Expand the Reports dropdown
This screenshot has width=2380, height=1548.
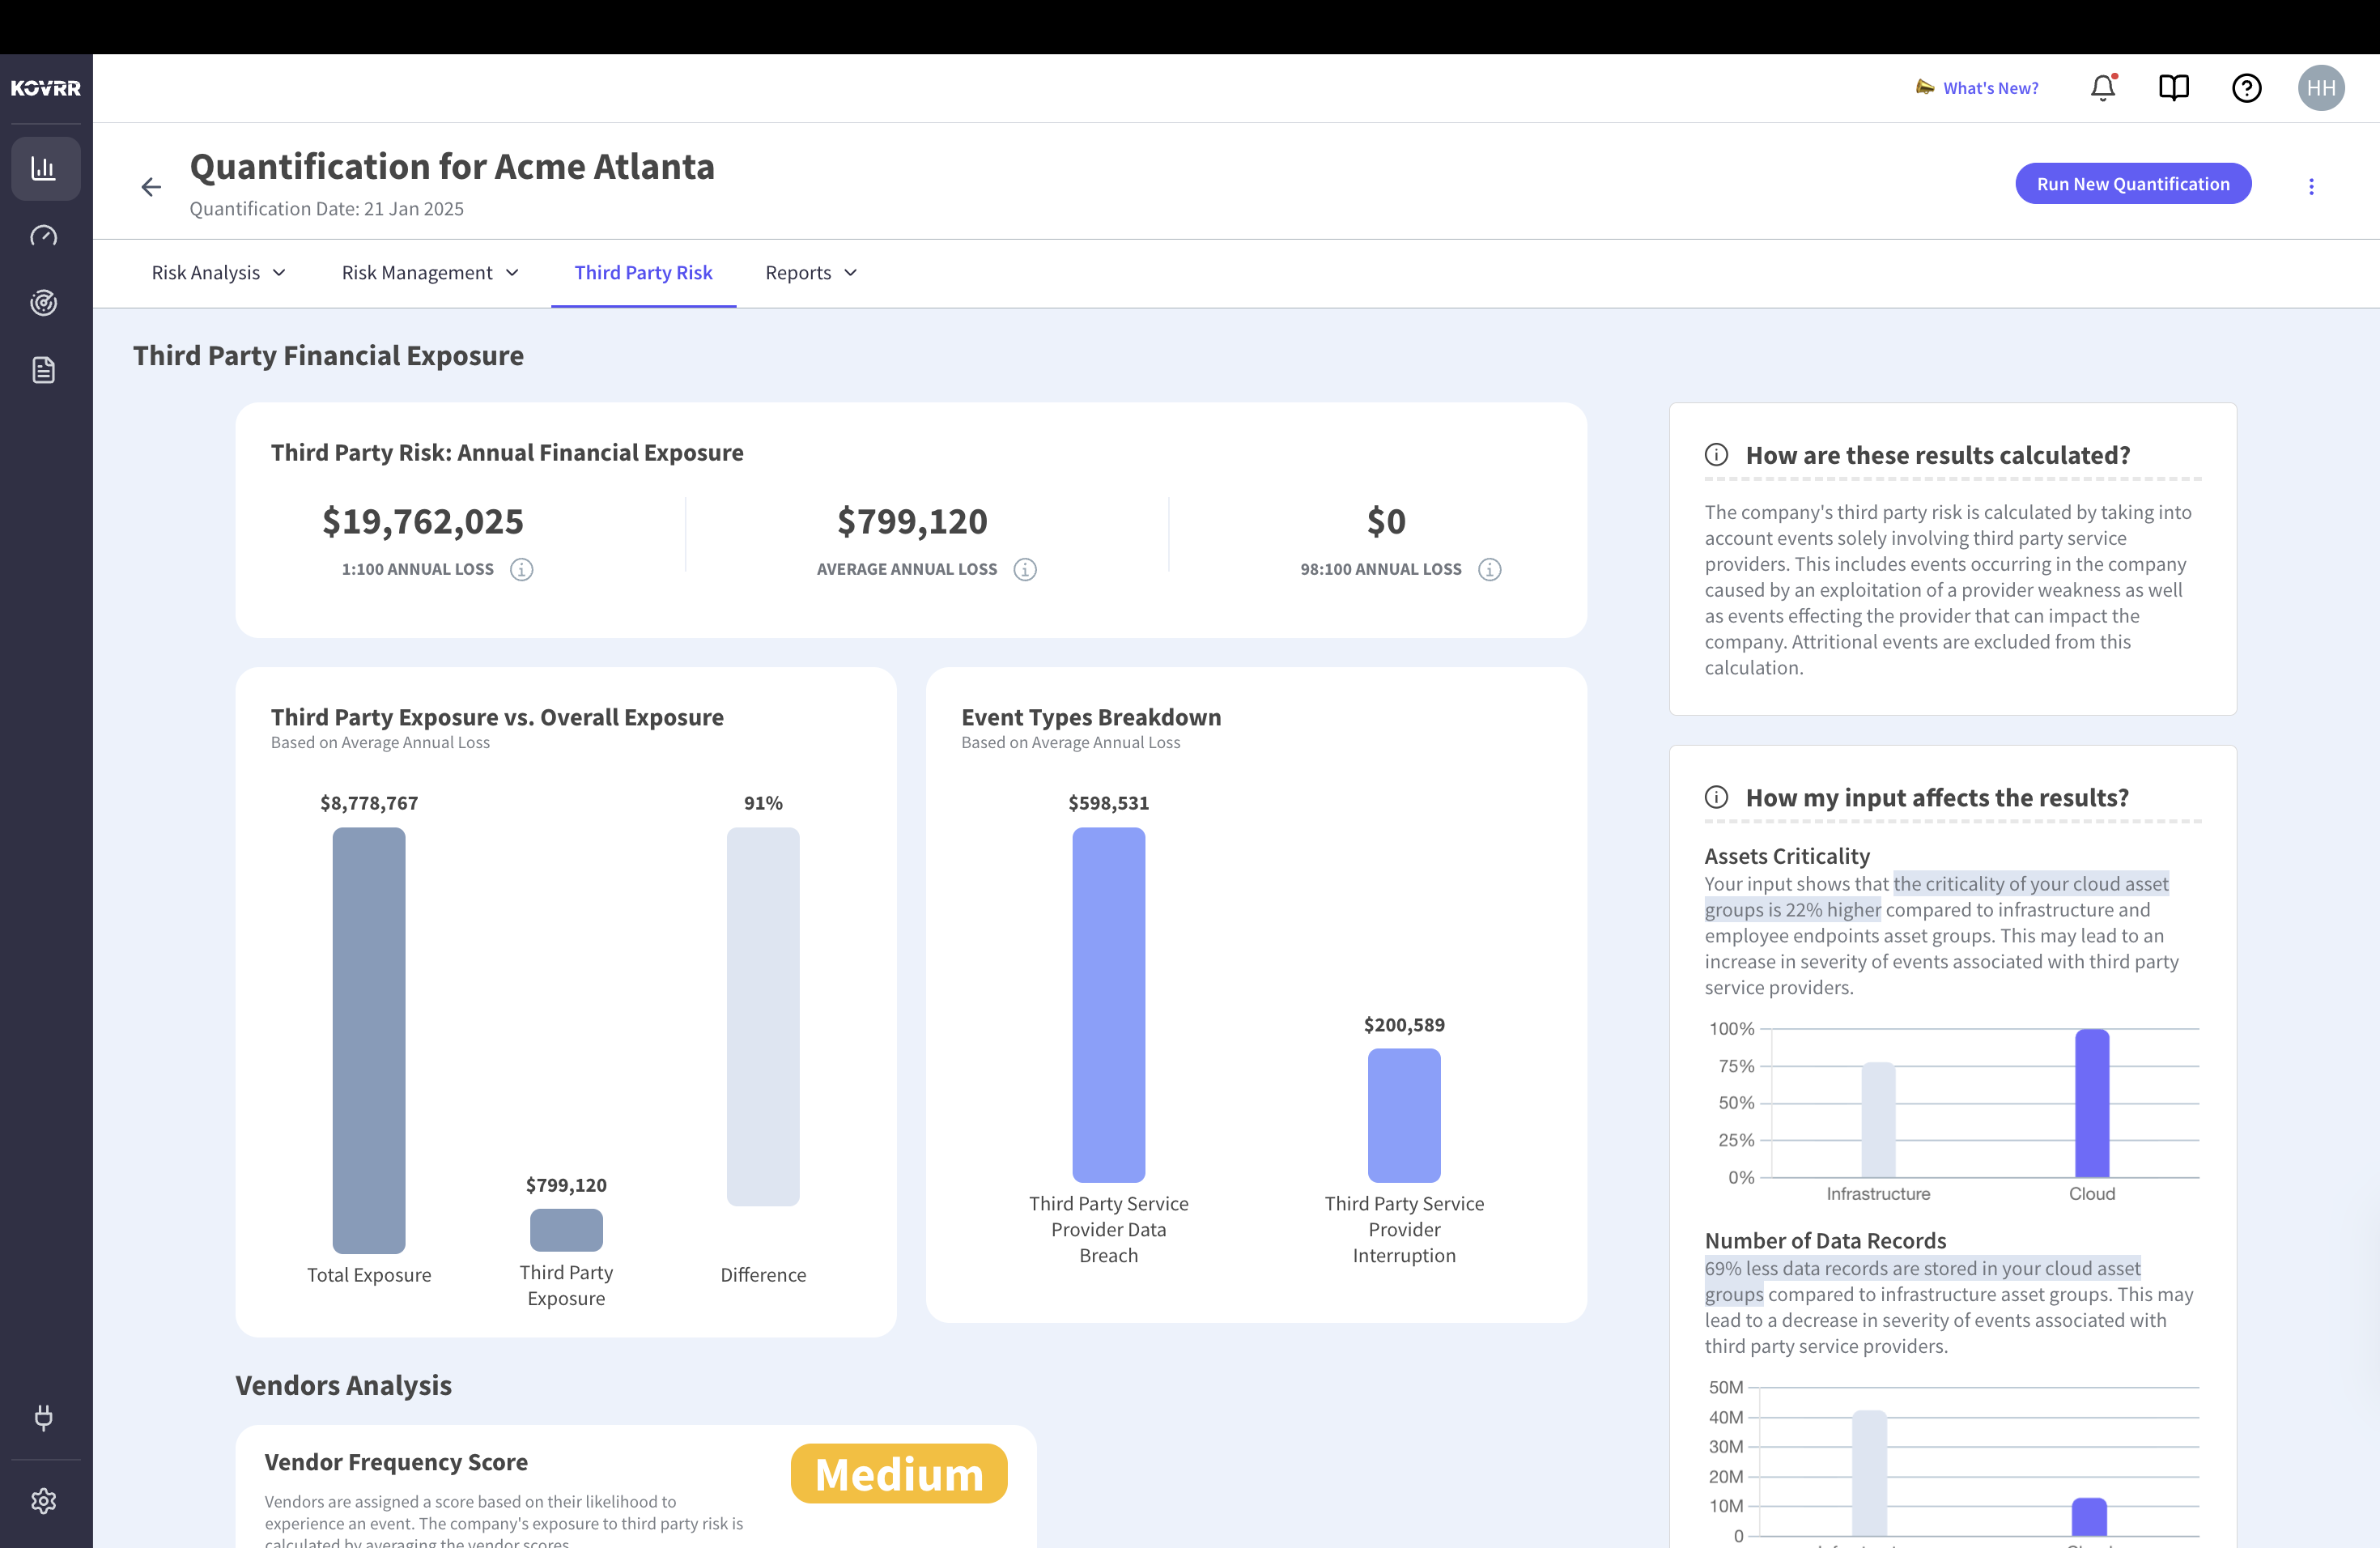coord(812,273)
